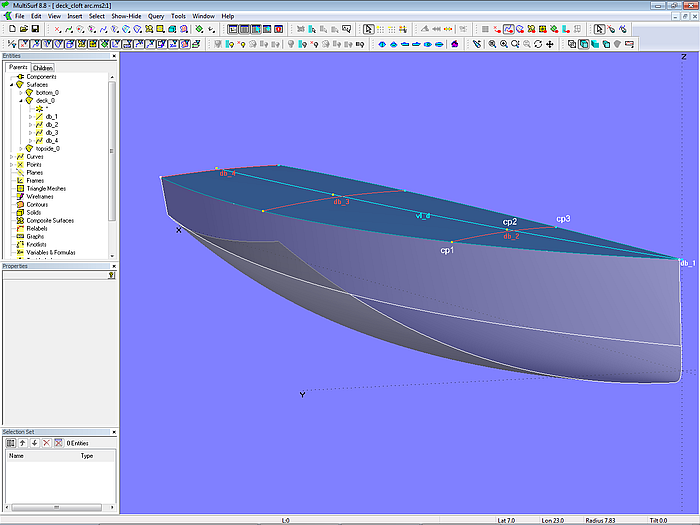
Task: Open the Show-Hide menu
Action: click(x=127, y=16)
